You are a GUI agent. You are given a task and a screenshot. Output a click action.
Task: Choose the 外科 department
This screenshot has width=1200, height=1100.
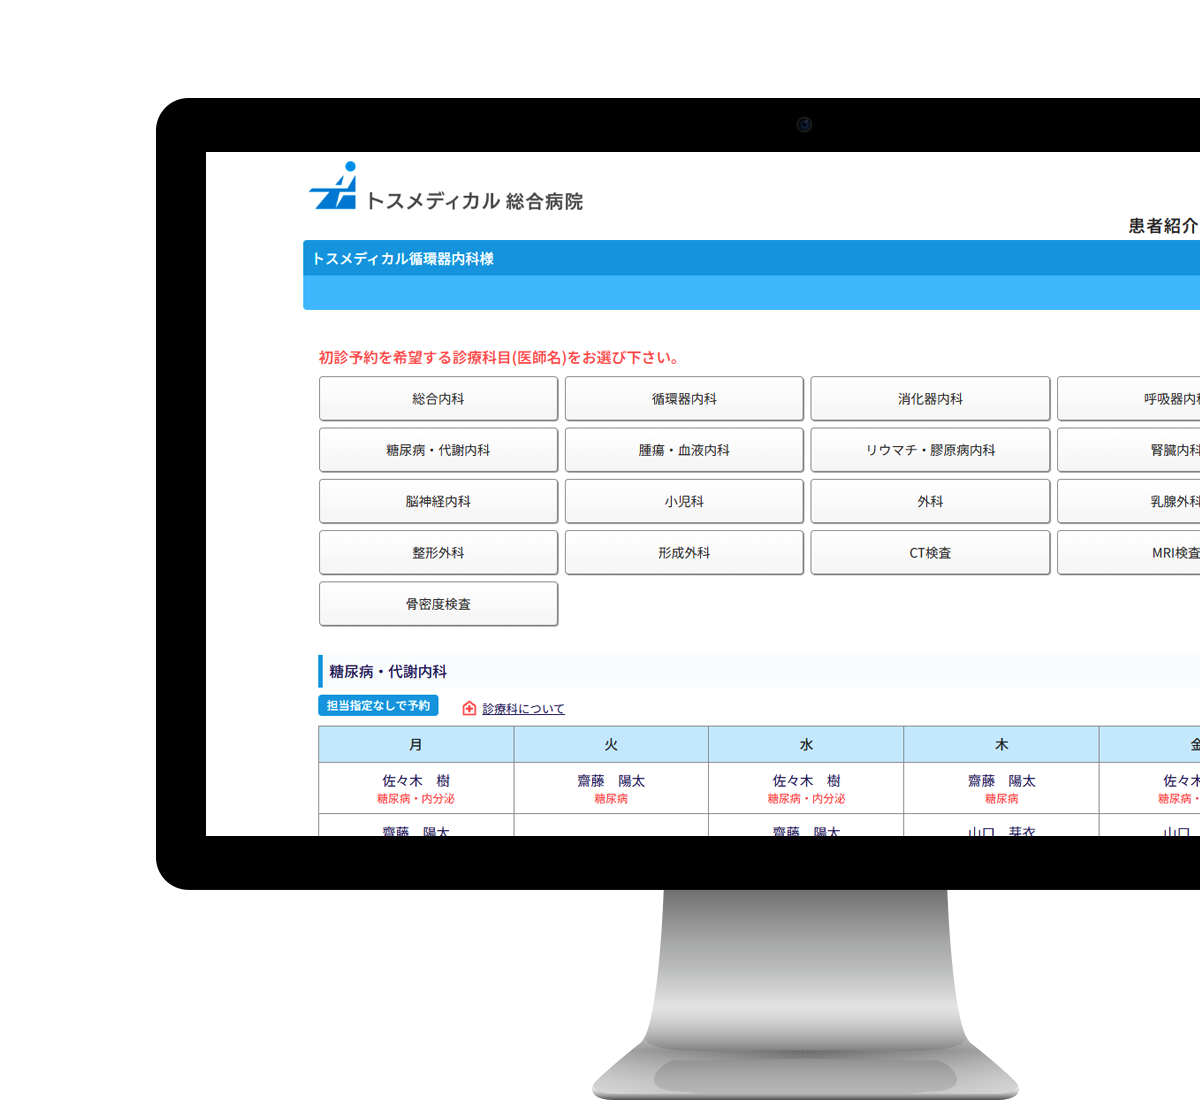click(x=930, y=500)
